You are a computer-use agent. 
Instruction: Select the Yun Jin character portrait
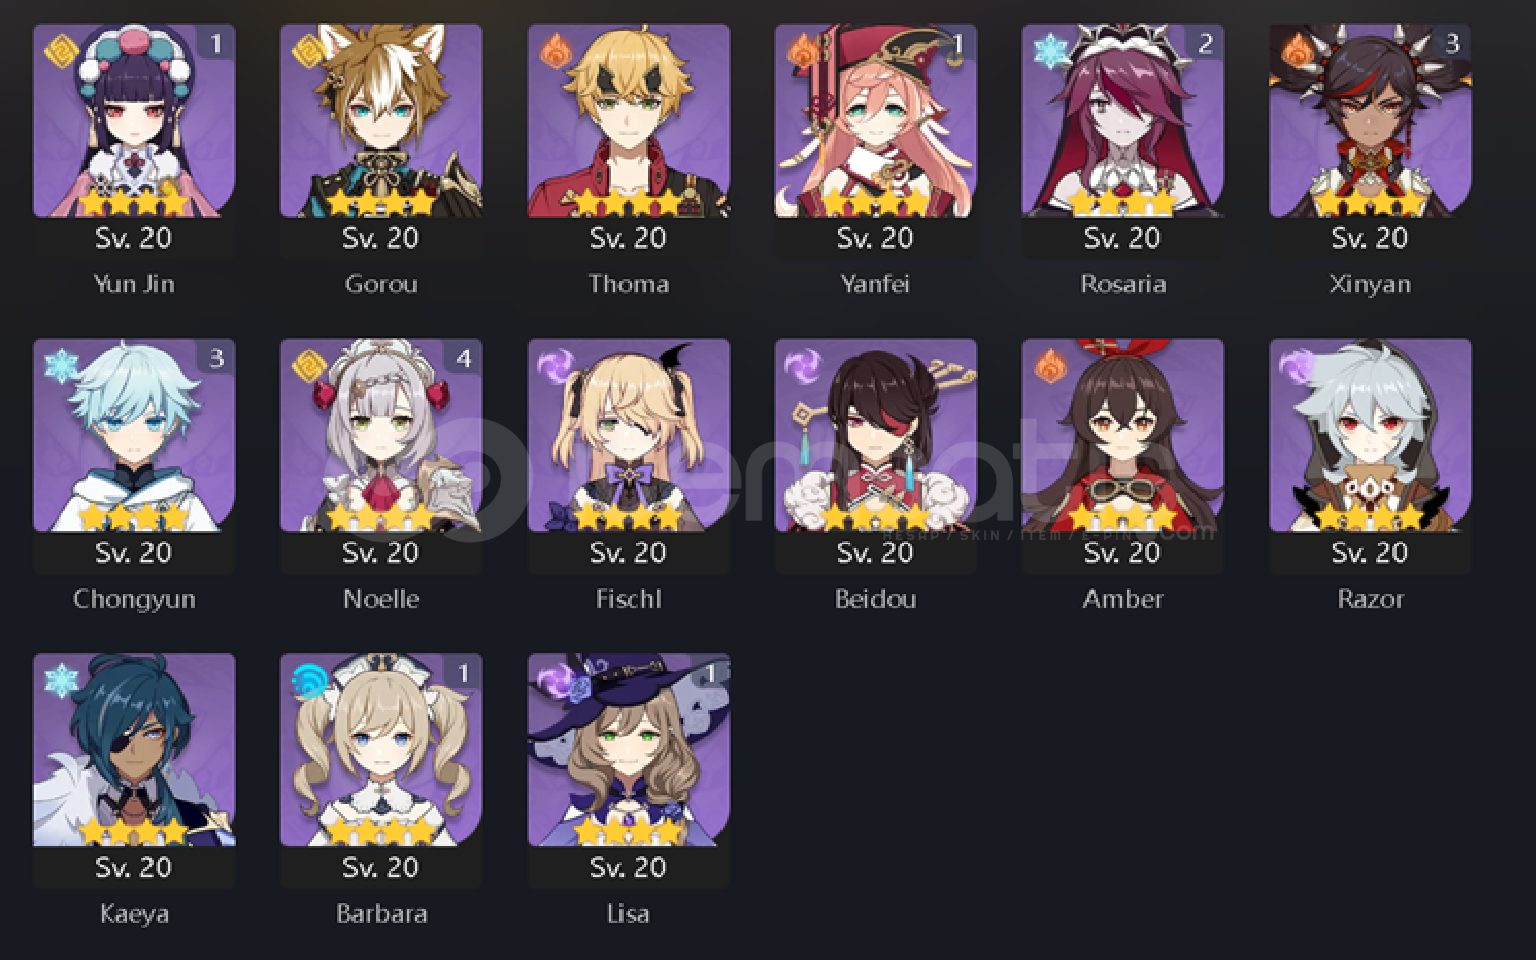134,121
